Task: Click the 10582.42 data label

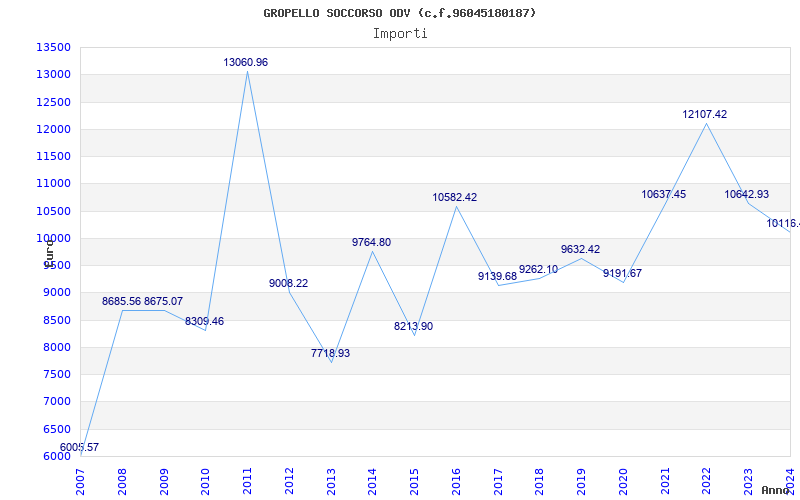Action: (x=455, y=197)
